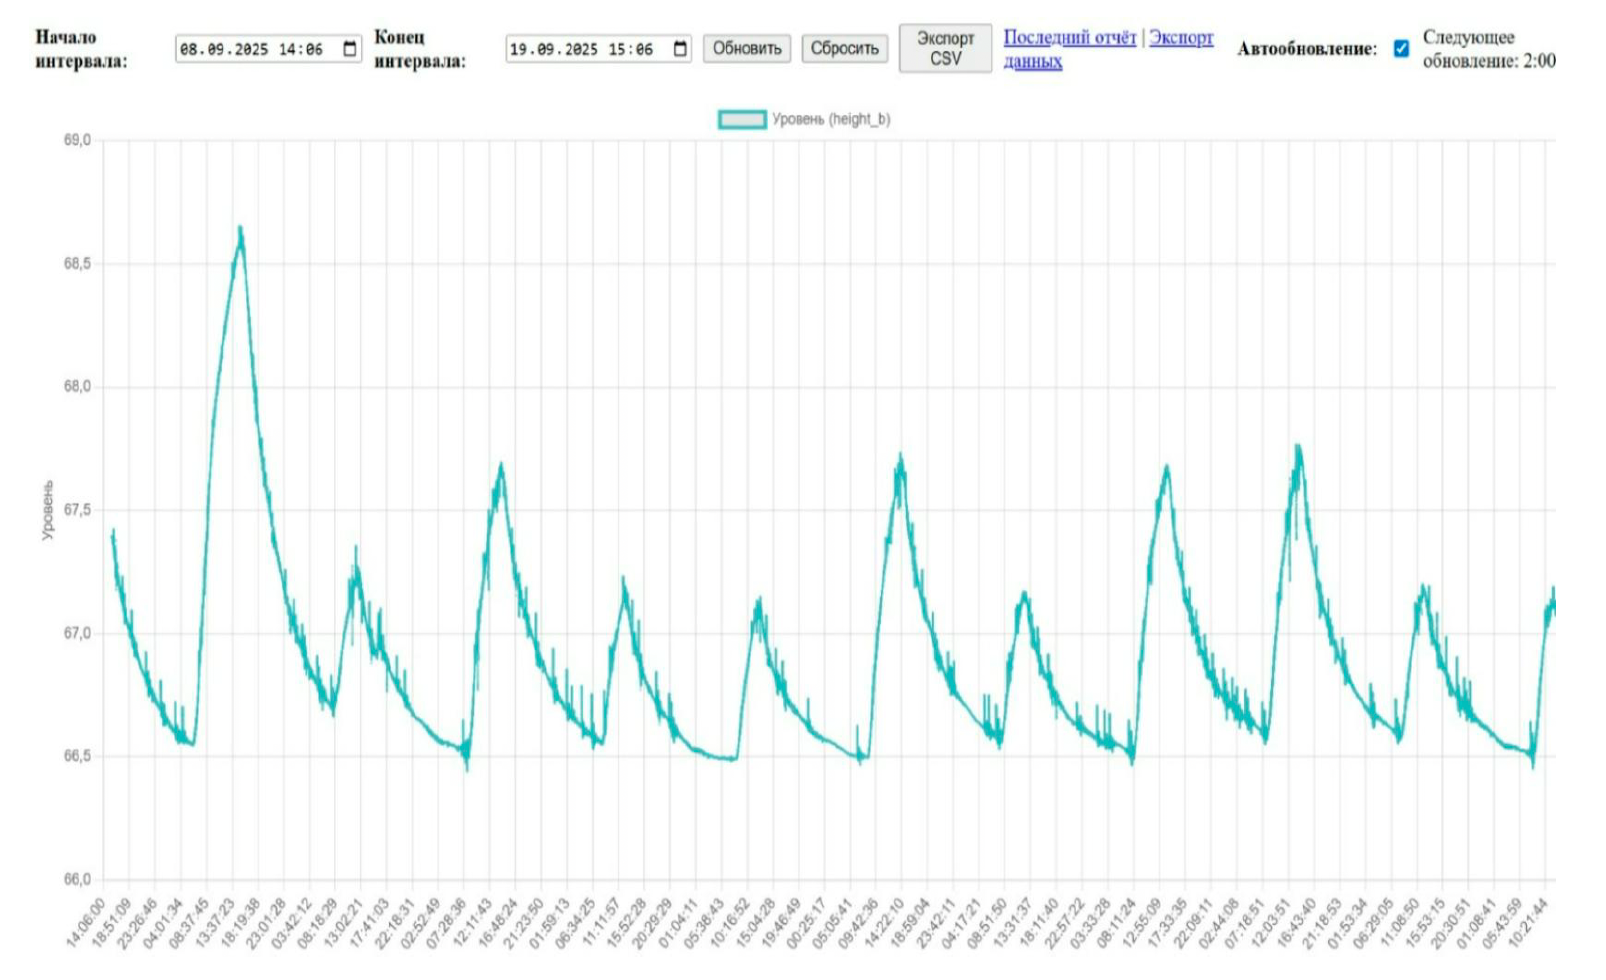Select the day 08 in the start date field
The image size is (1606, 980).
(189, 49)
